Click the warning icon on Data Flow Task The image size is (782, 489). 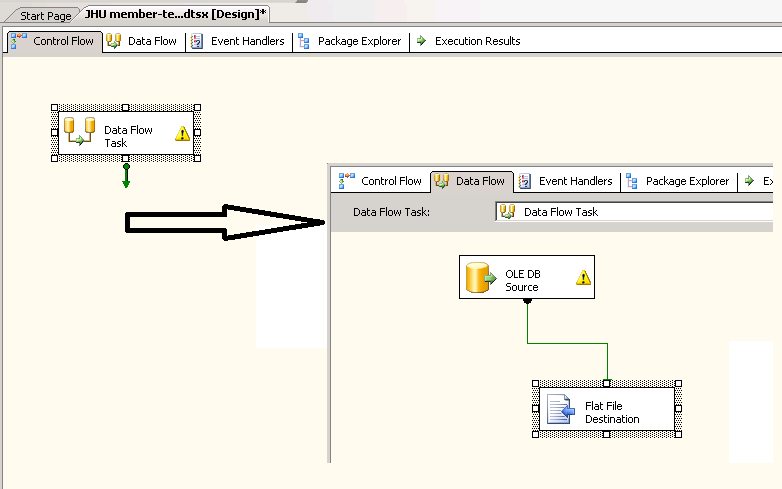tap(182, 133)
